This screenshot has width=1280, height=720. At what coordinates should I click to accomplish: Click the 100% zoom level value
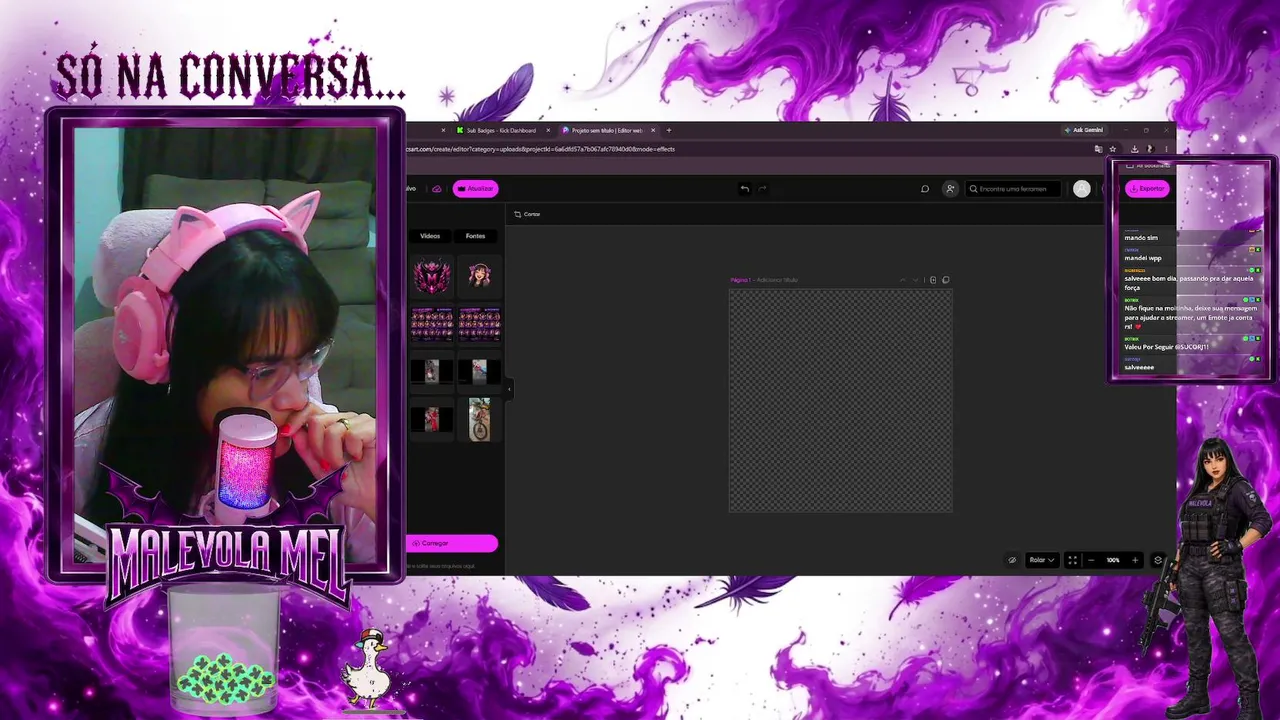click(x=1113, y=560)
